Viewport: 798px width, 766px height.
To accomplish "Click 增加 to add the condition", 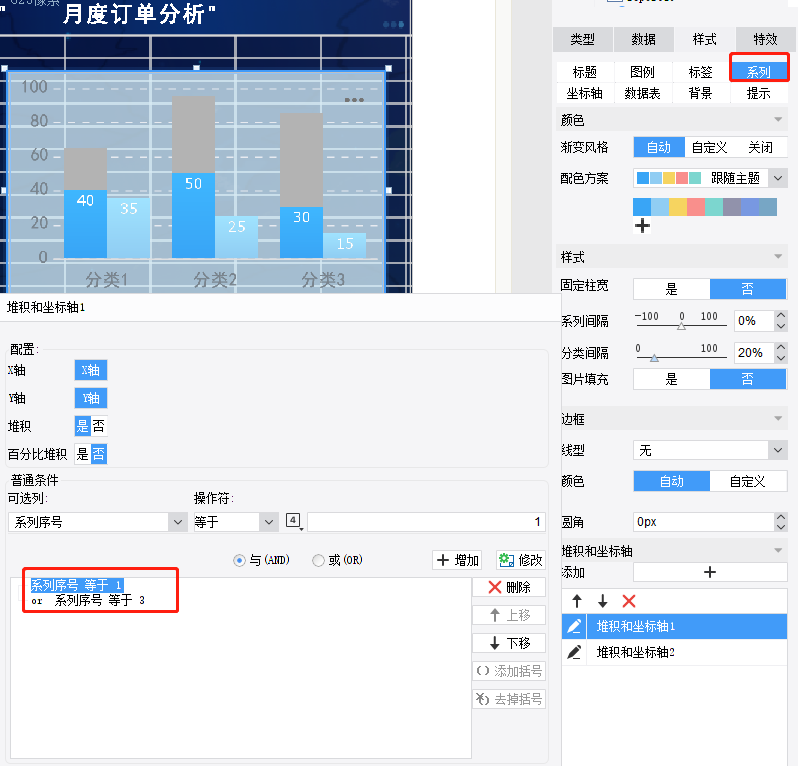I will (x=457, y=560).
